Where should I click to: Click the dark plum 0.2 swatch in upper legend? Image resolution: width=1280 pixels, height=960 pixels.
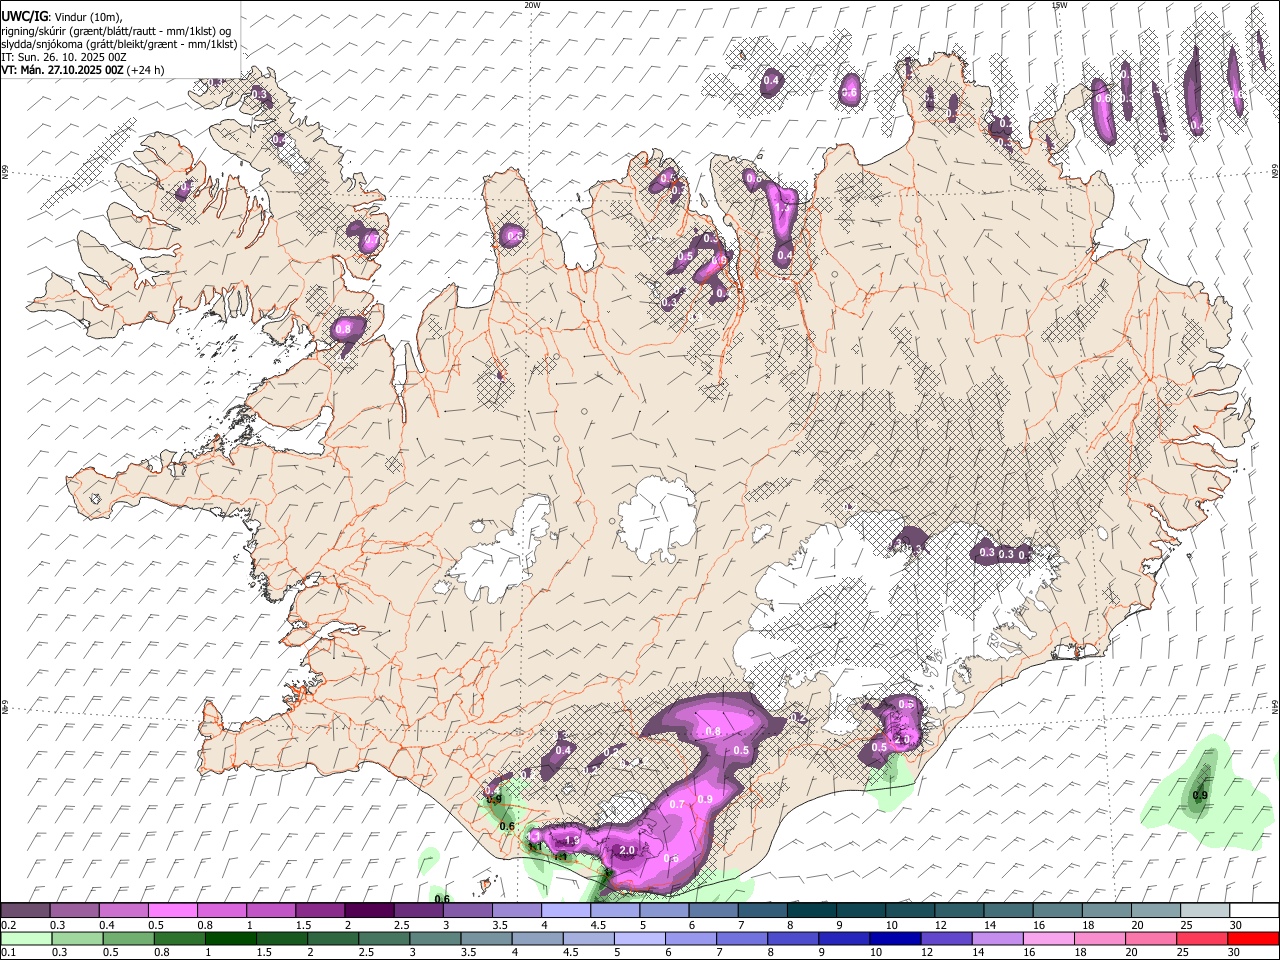click(25, 911)
